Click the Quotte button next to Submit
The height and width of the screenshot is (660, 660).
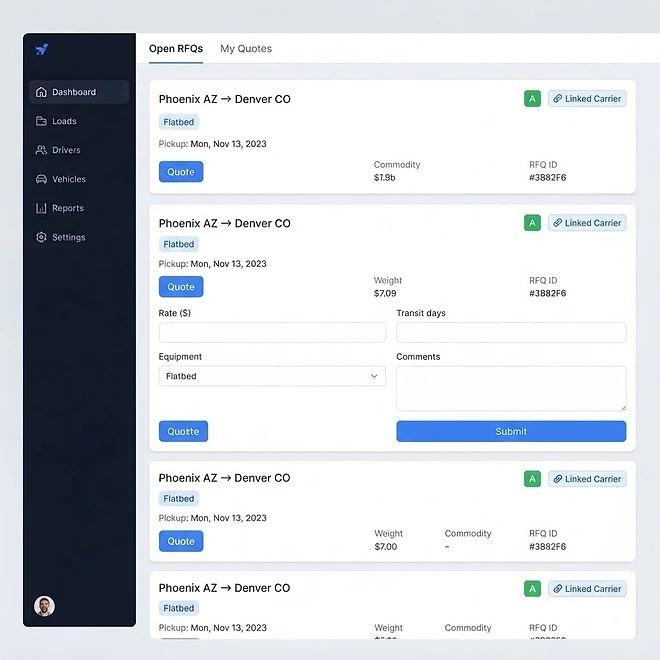pyautogui.click(x=183, y=431)
